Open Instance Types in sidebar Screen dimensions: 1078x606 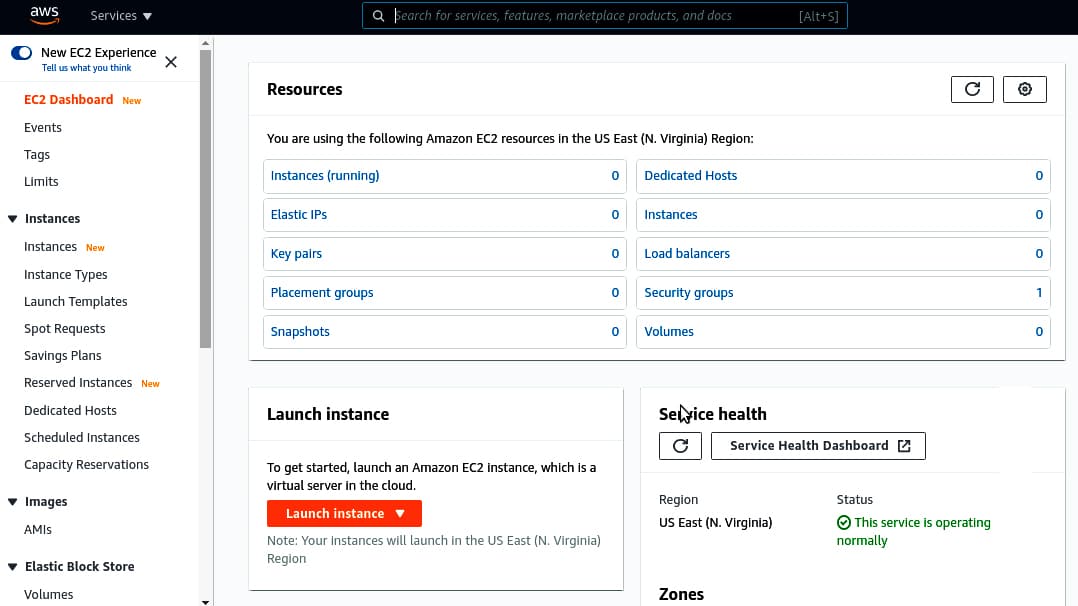coord(66,274)
